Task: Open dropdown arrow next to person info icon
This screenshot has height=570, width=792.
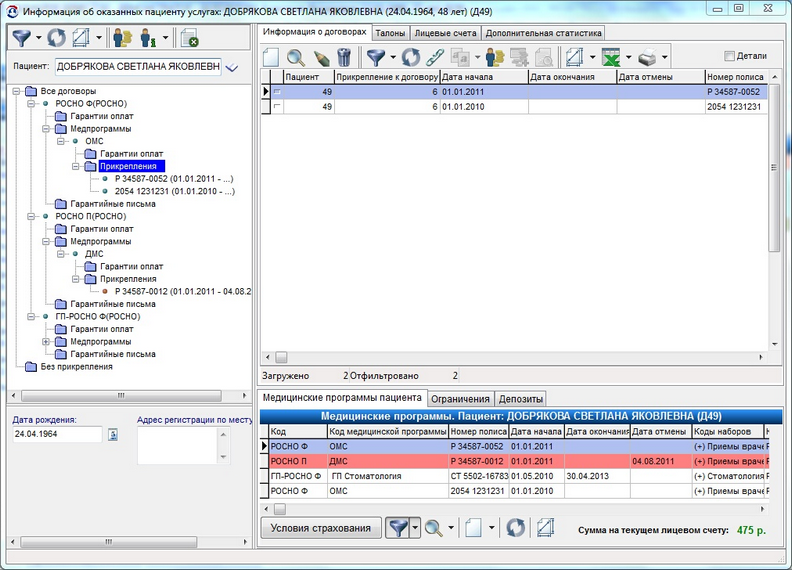Action: click(x=165, y=38)
